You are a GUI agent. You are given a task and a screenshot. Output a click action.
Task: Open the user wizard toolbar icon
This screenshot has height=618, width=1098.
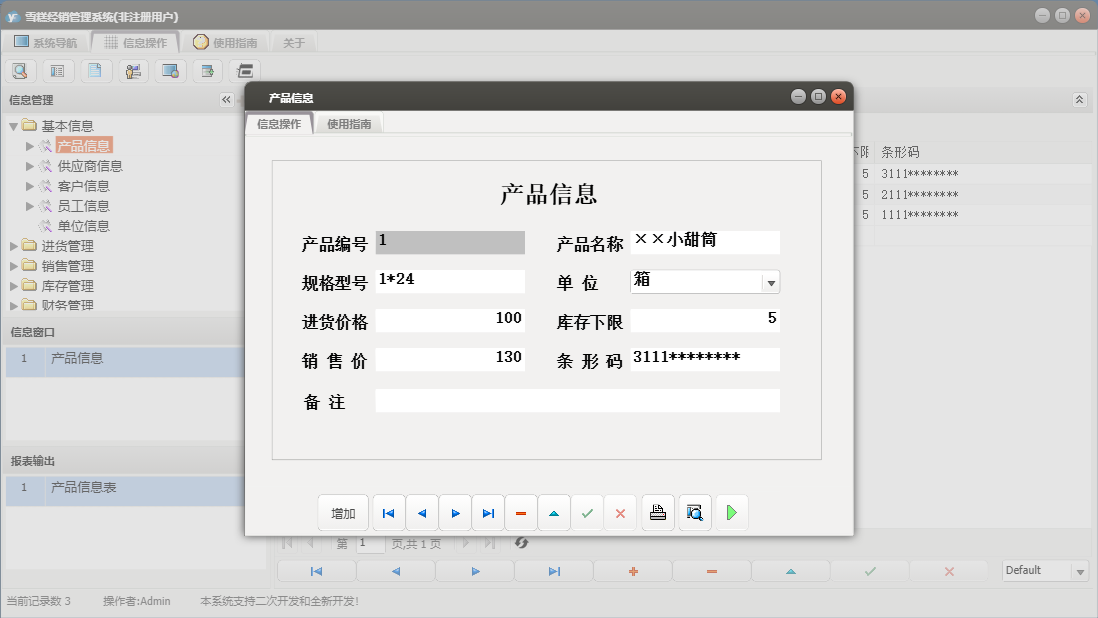pyautogui.click(x=131, y=71)
